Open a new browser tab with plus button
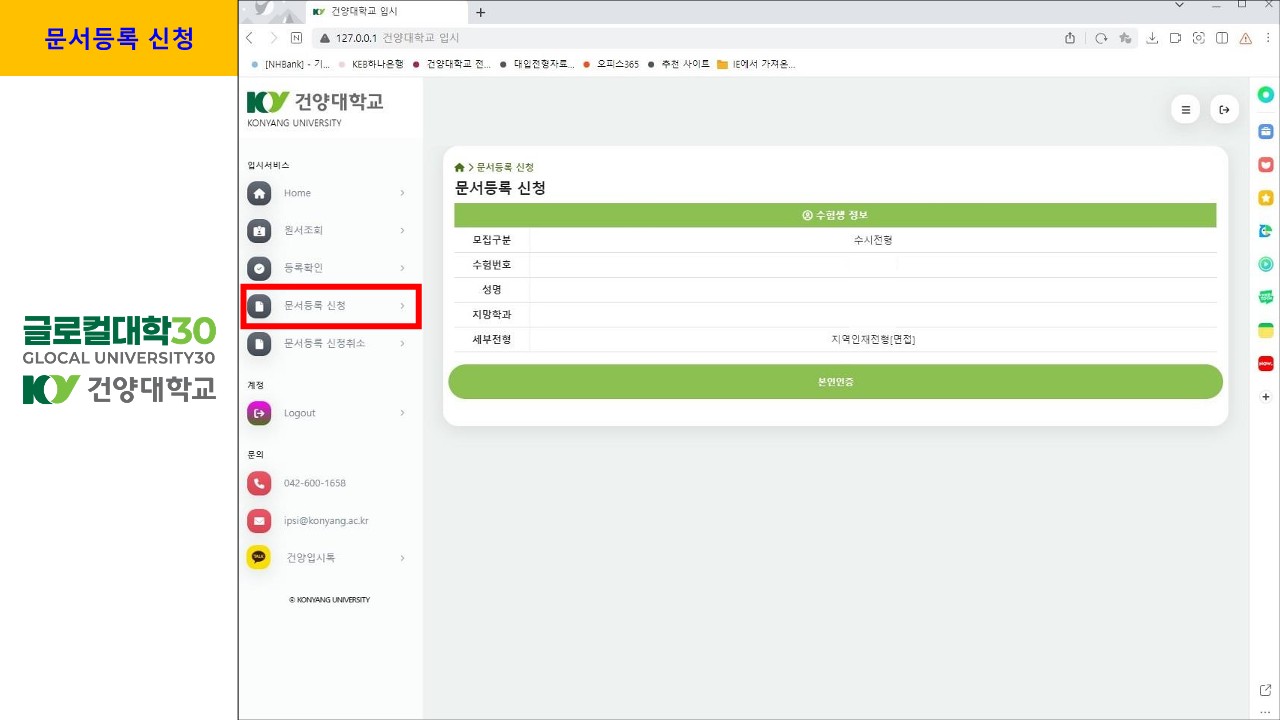 click(480, 12)
